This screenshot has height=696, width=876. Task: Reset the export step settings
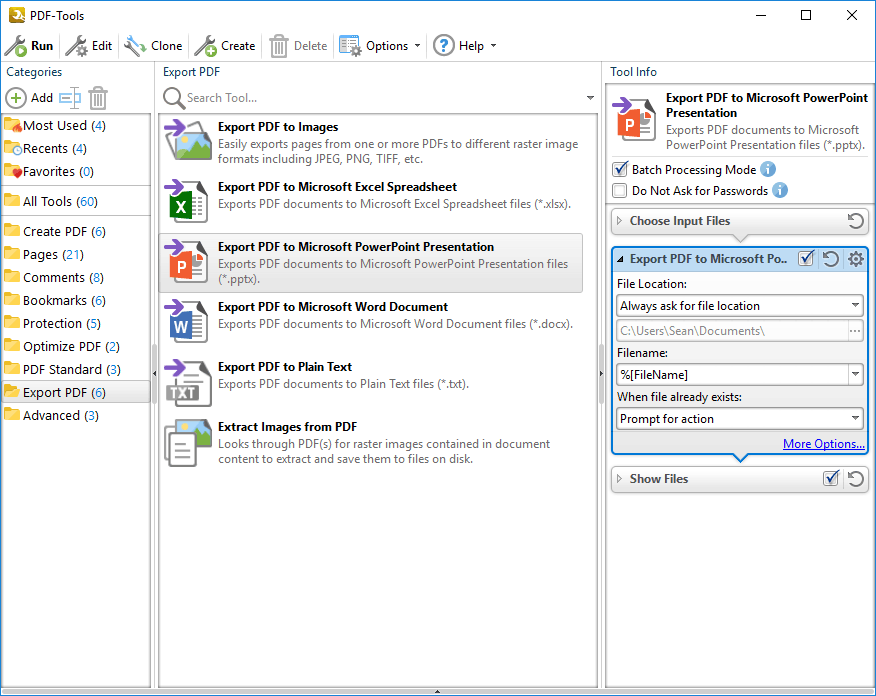click(831, 259)
